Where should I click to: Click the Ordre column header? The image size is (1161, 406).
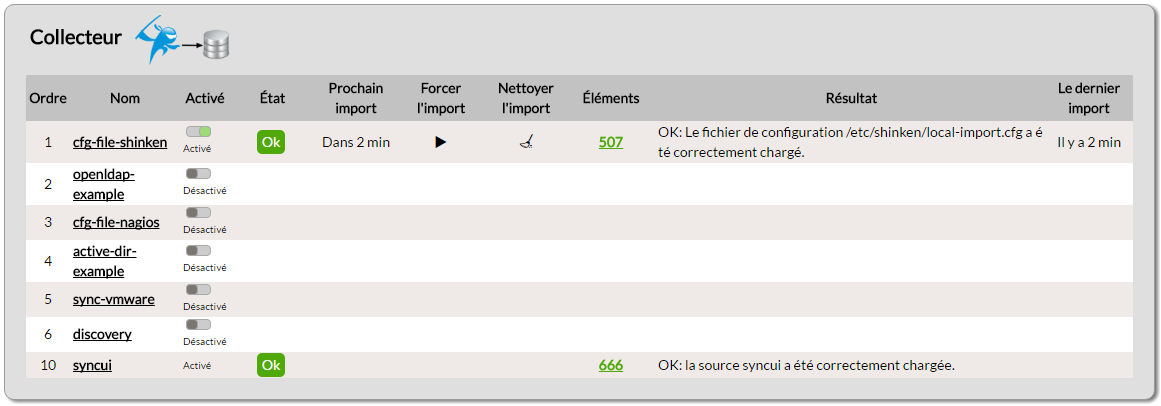(x=48, y=98)
